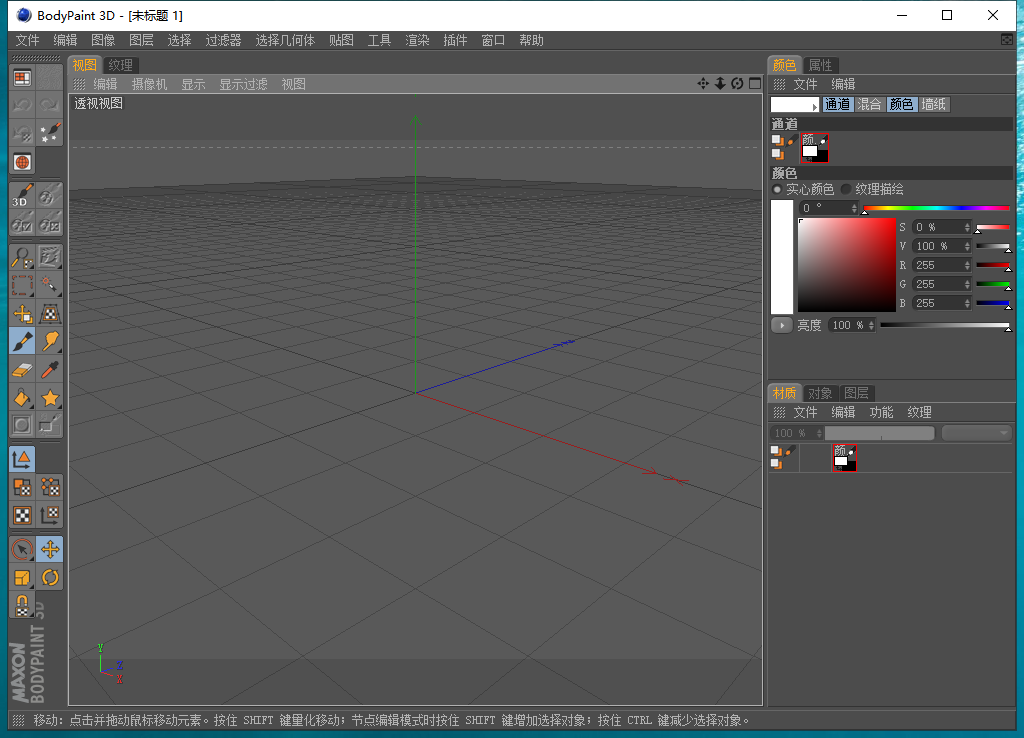Click the rainbow hue slider

(x=936, y=208)
